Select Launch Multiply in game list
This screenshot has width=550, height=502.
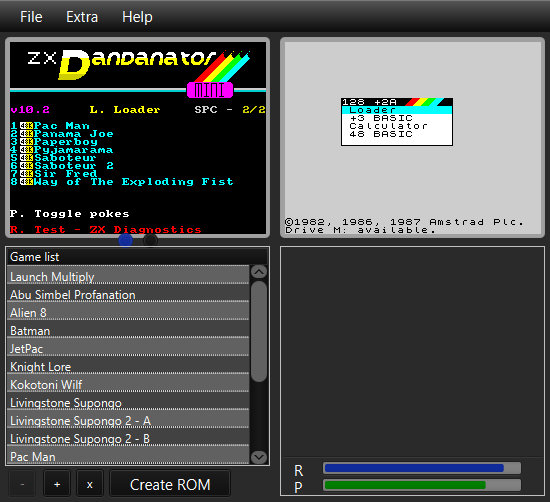(128, 275)
